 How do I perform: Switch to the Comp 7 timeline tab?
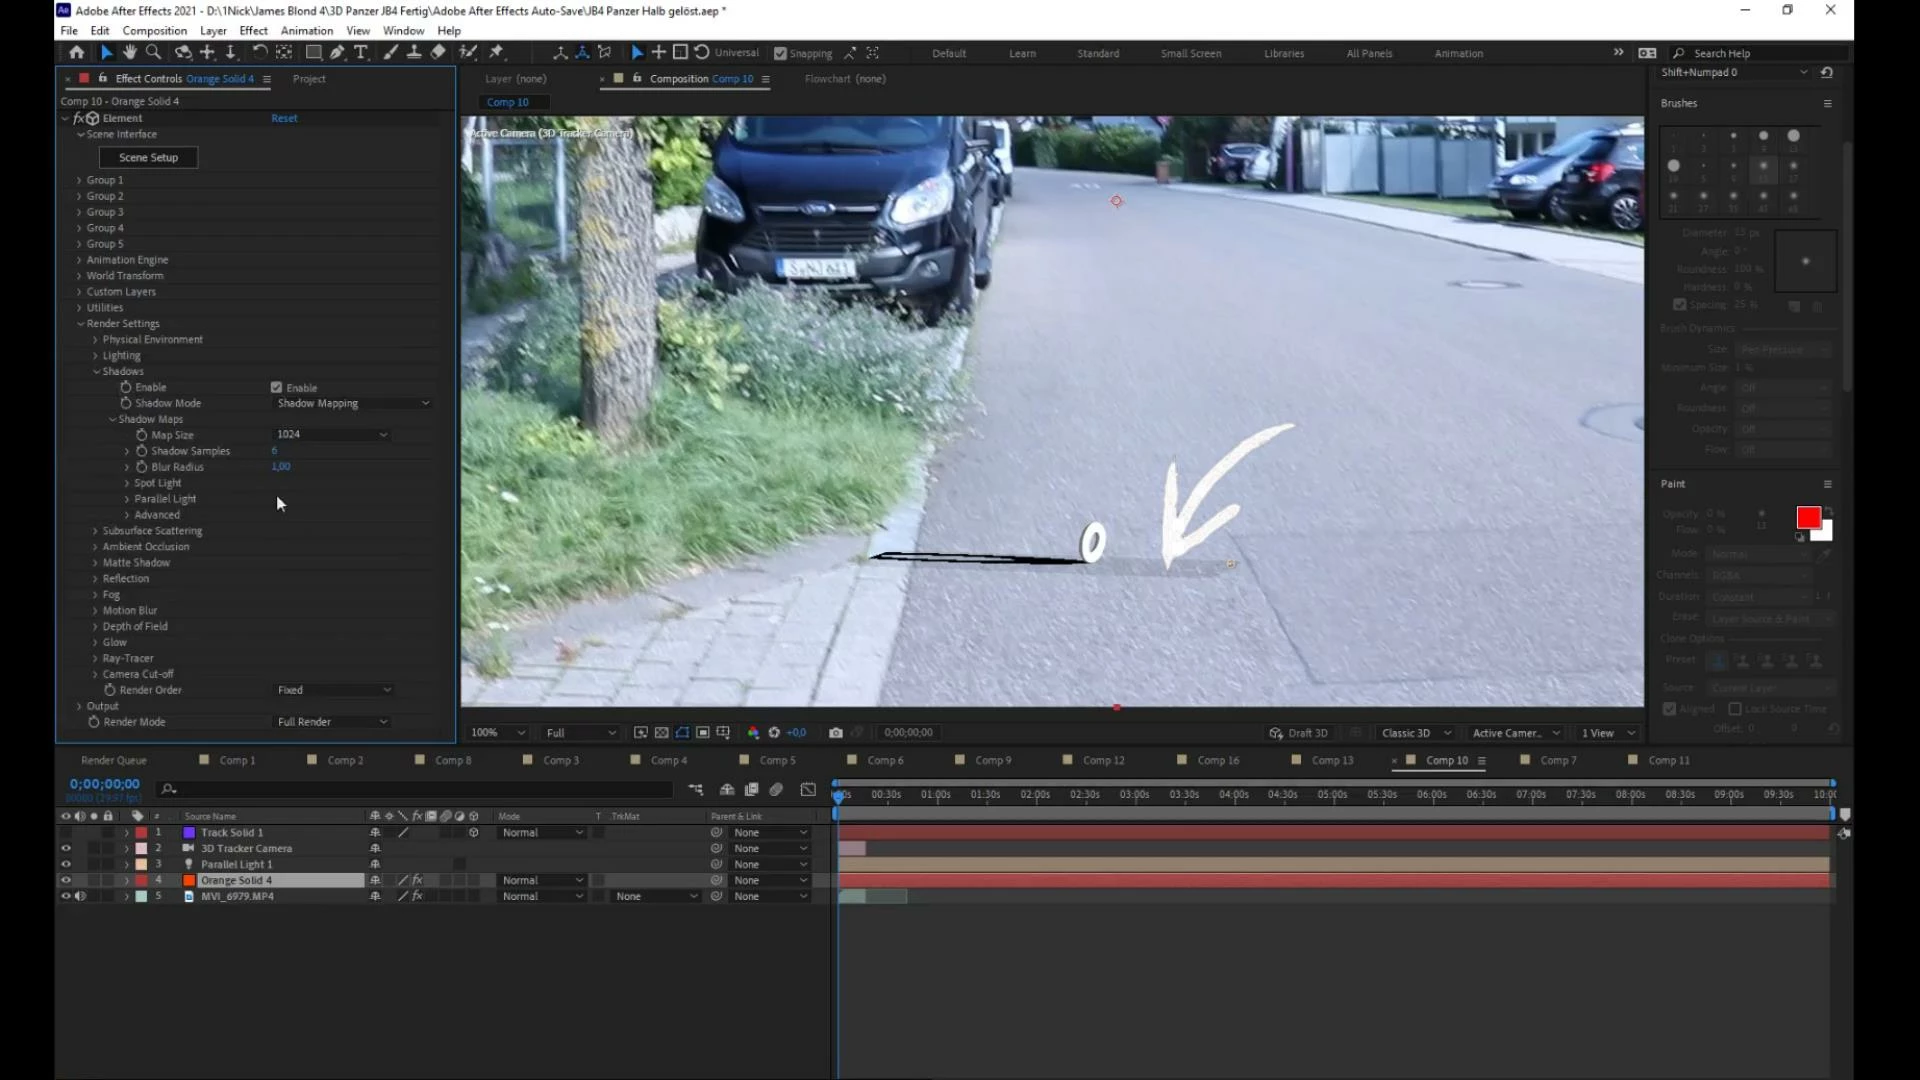tap(1558, 760)
